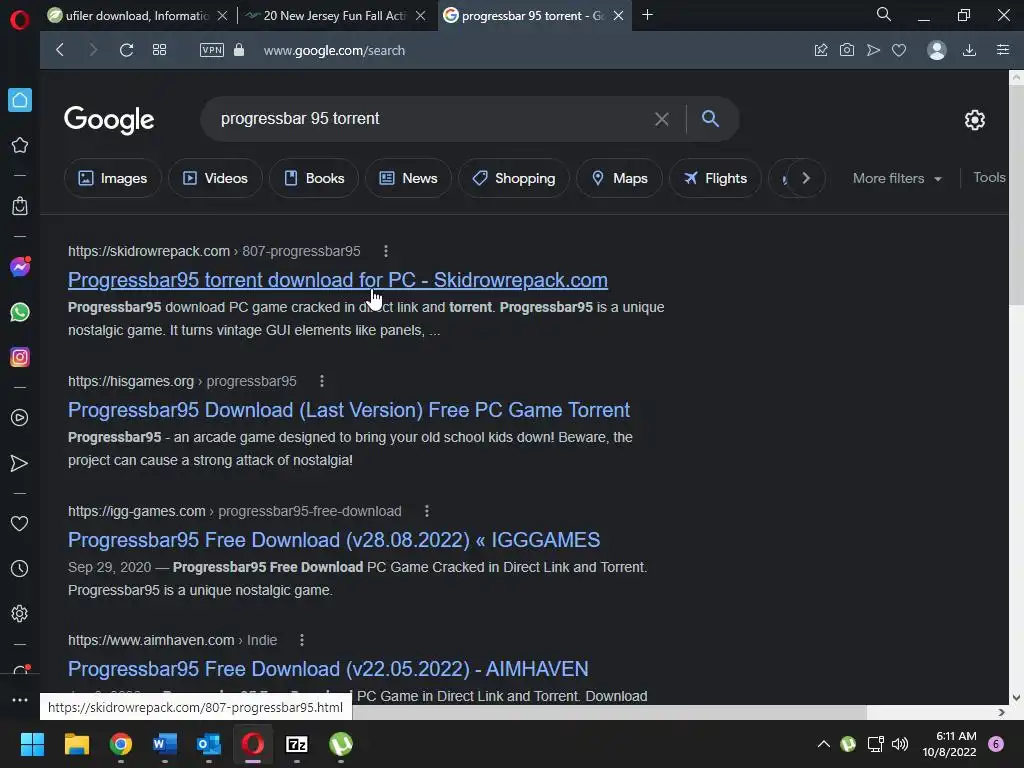Expand the More filters dropdown

pyautogui.click(x=897, y=178)
